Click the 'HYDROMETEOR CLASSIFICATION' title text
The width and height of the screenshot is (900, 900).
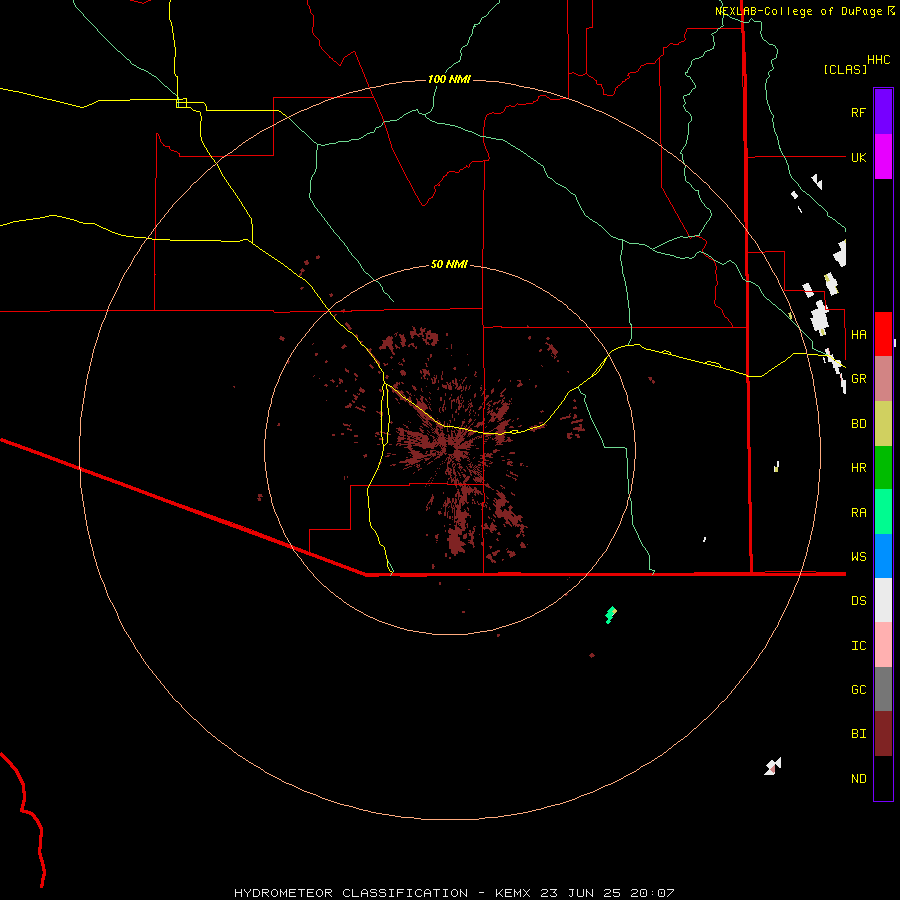(351, 893)
